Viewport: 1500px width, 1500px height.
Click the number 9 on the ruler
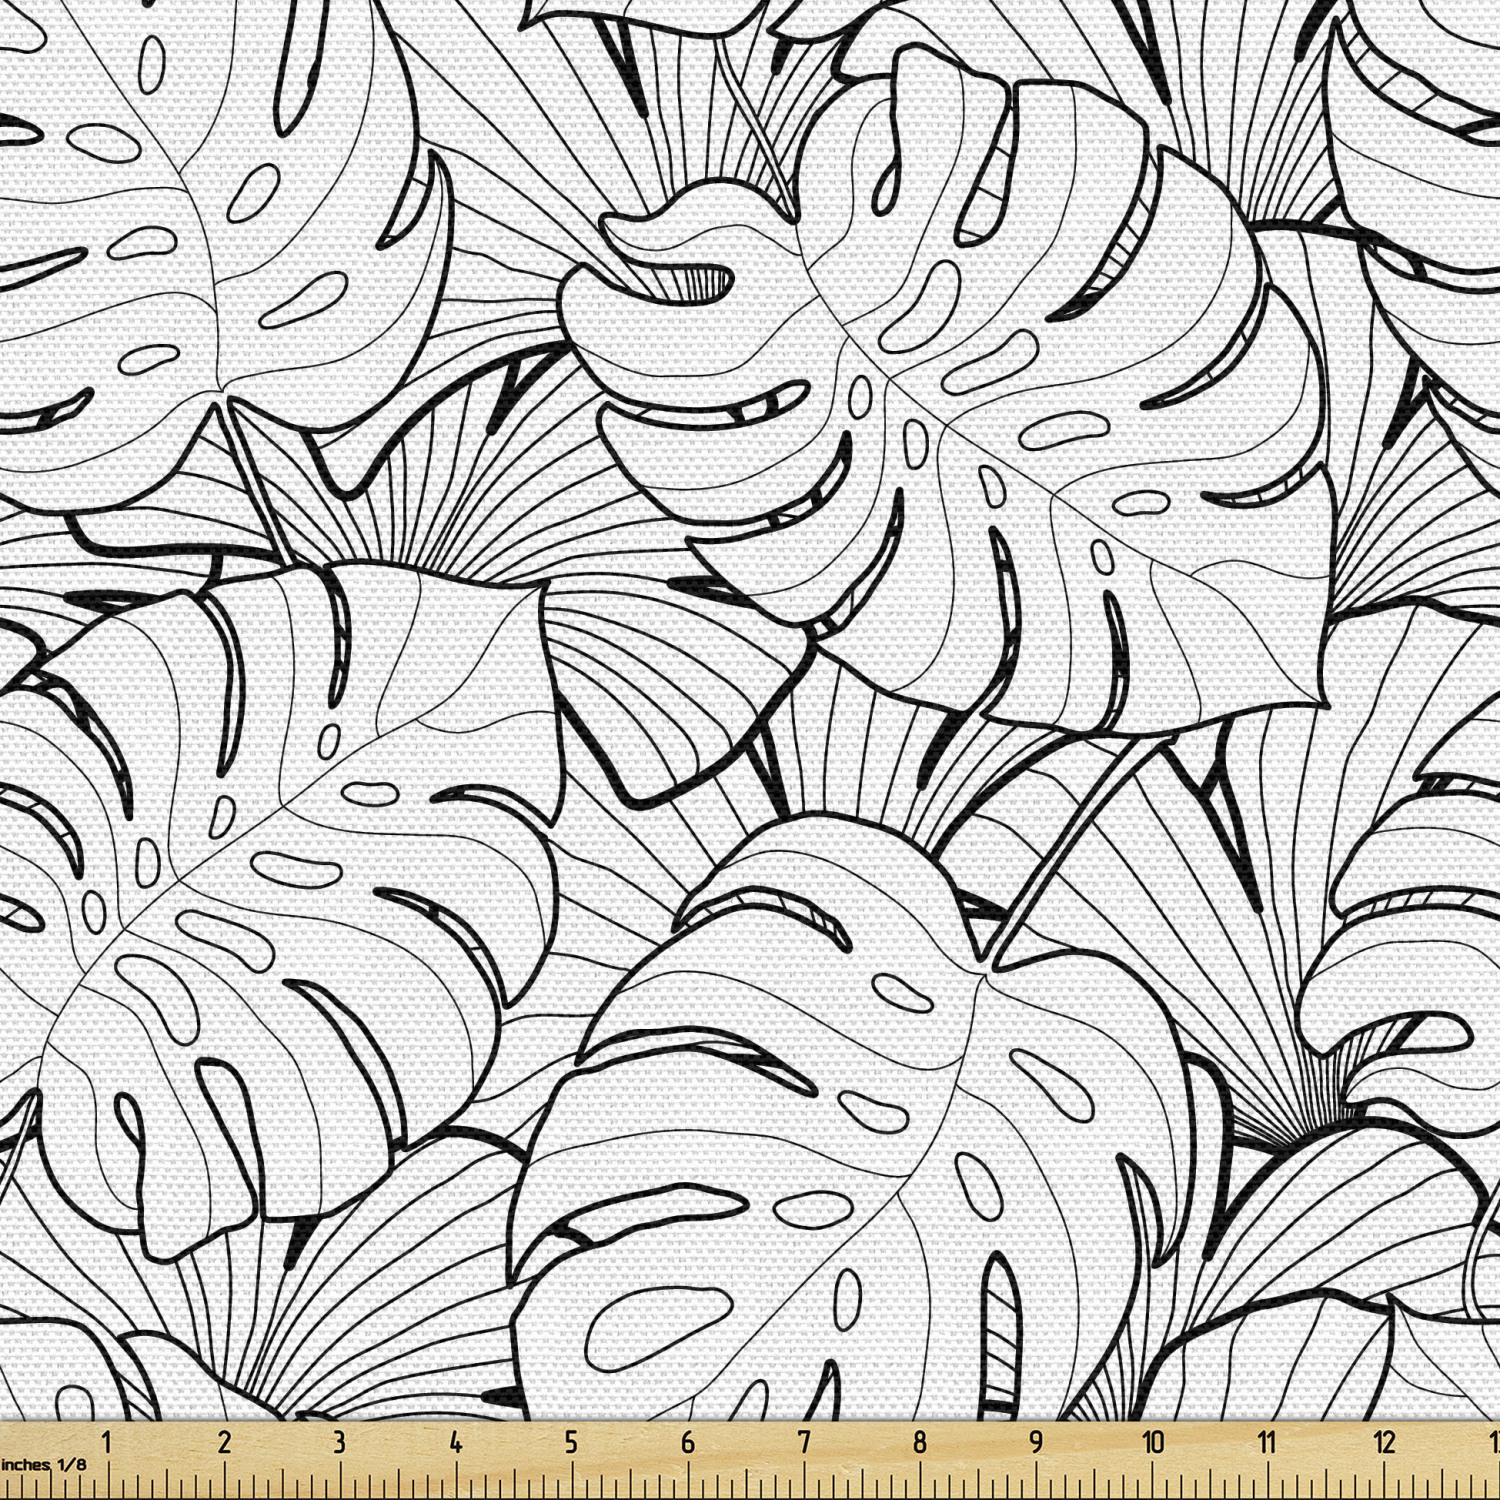coord(1036,1443)
